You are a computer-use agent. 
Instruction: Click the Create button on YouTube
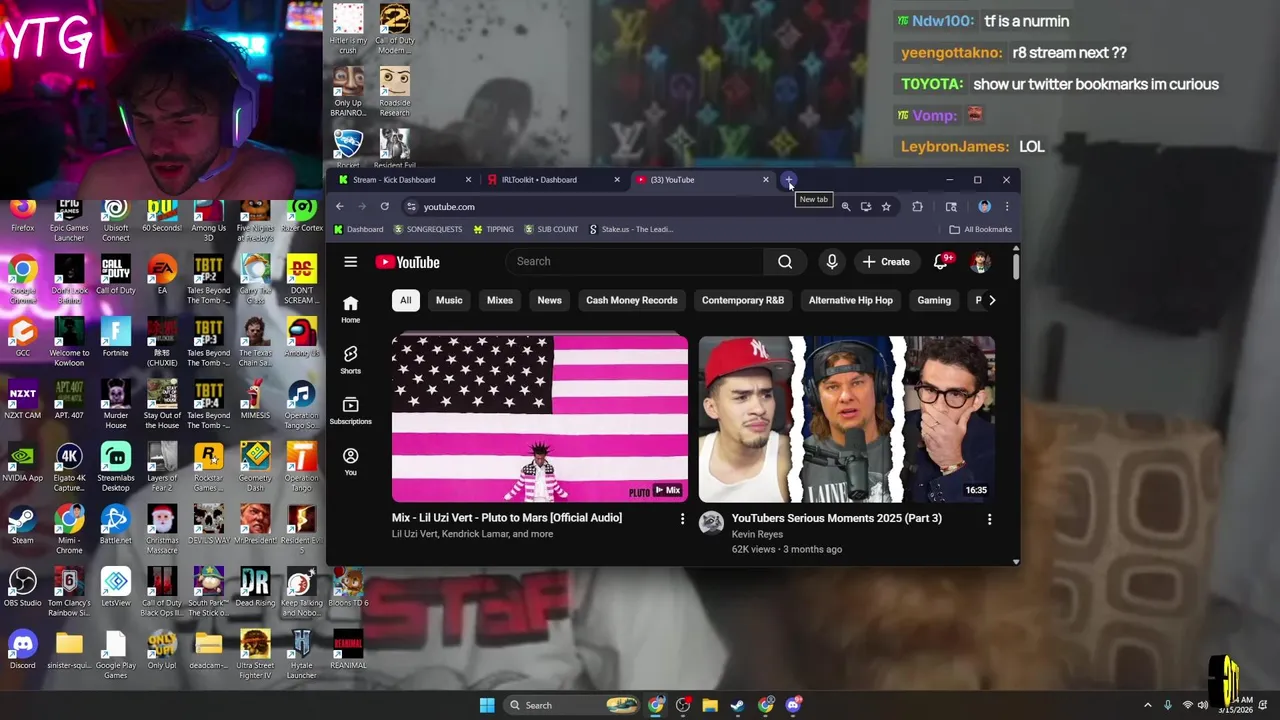(886, 262)
